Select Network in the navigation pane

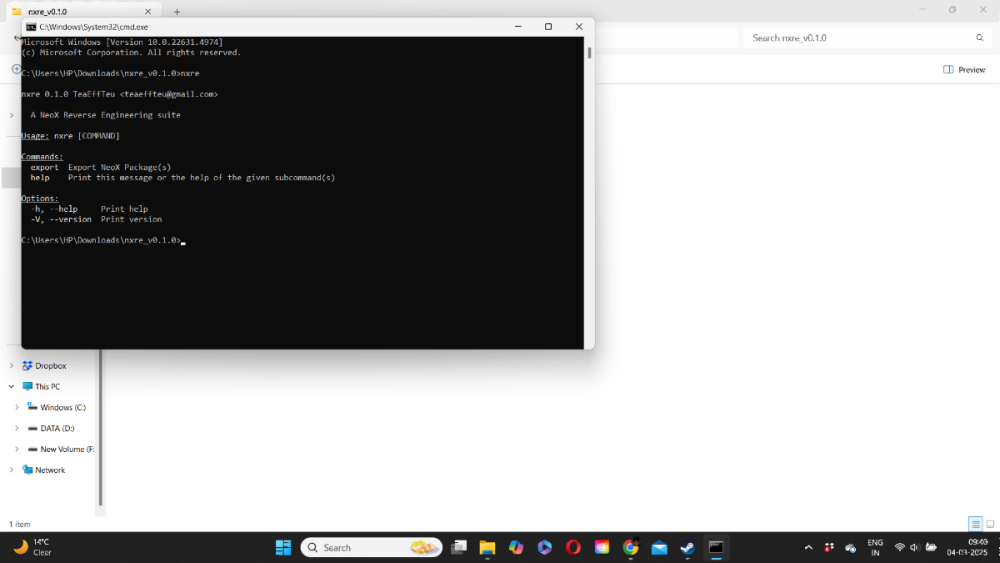(x=49, y=470)
